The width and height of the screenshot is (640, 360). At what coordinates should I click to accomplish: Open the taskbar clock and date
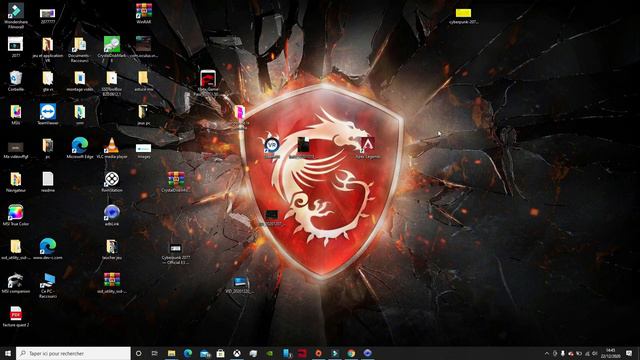click(x=611, y=353)
